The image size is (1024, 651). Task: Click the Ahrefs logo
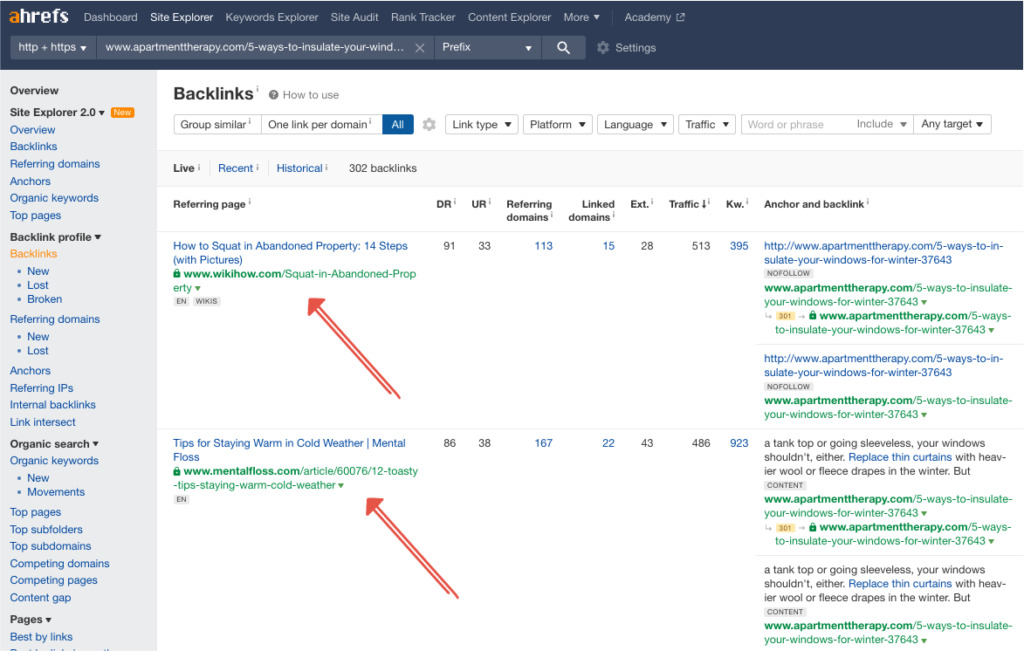[x=40, y=17]
